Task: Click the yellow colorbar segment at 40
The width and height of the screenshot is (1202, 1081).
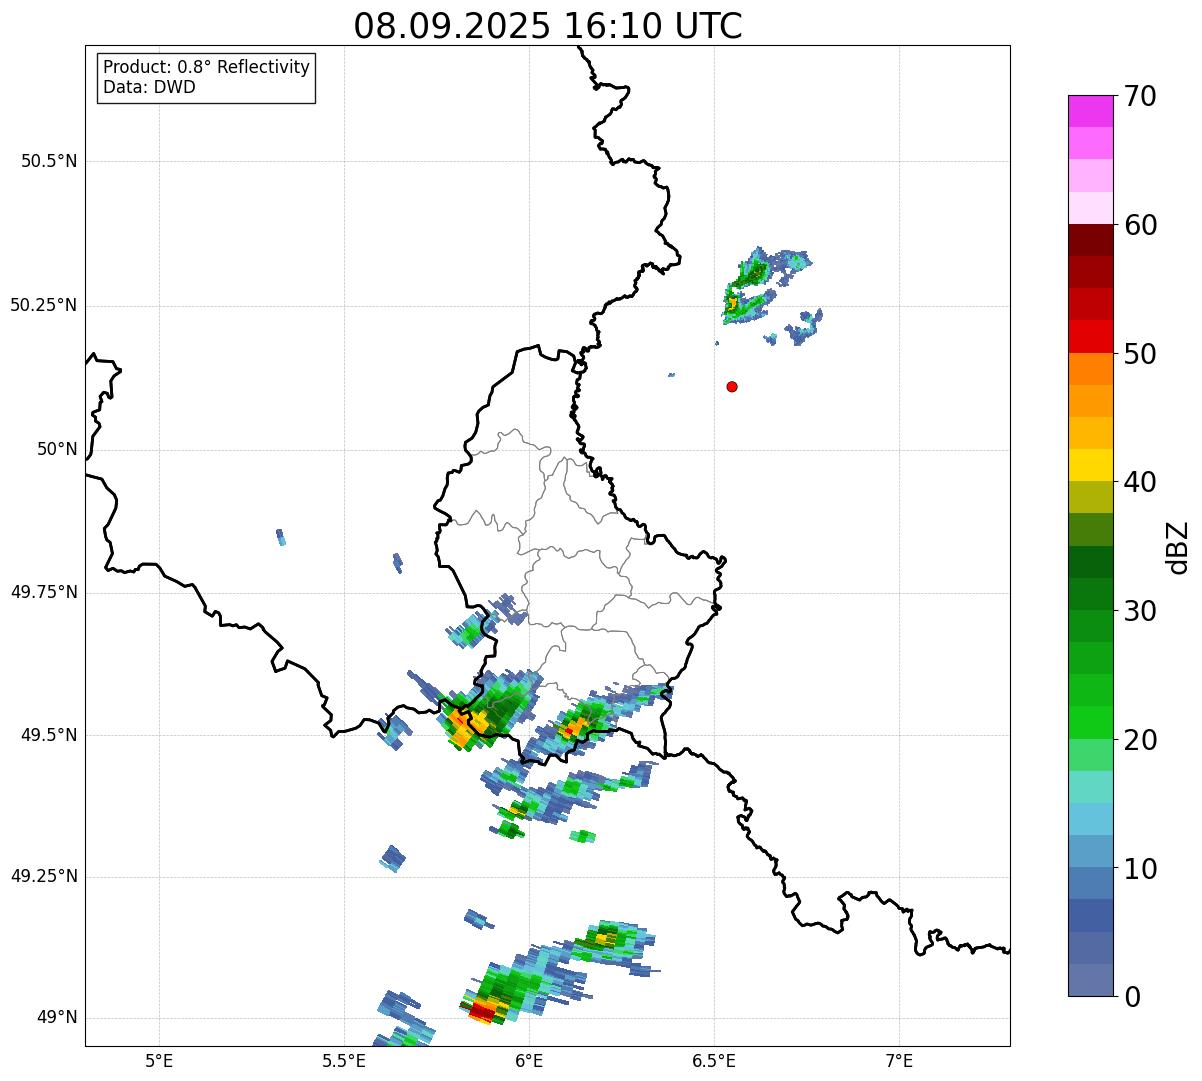Action: 1091,465
